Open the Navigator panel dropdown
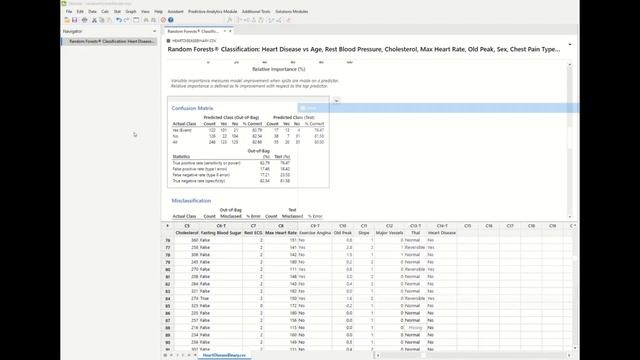This screenshot has width=640, height=360. point(154,31)
